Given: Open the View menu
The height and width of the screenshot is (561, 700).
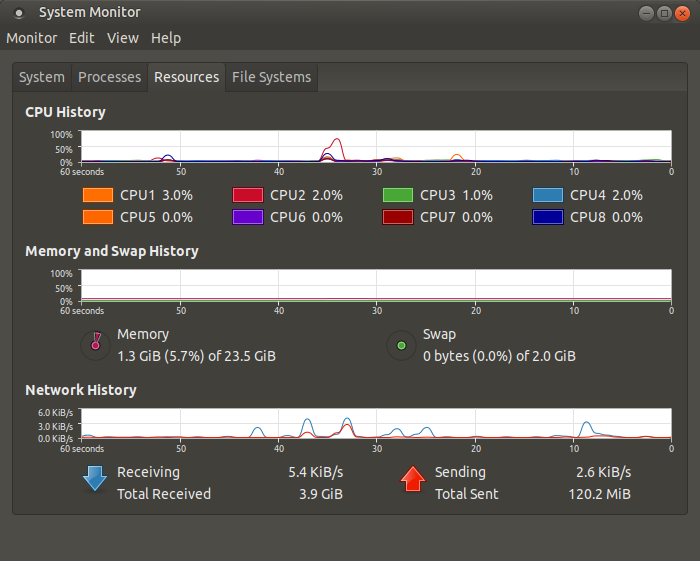Looking at the screenshot, I should 123,38.
